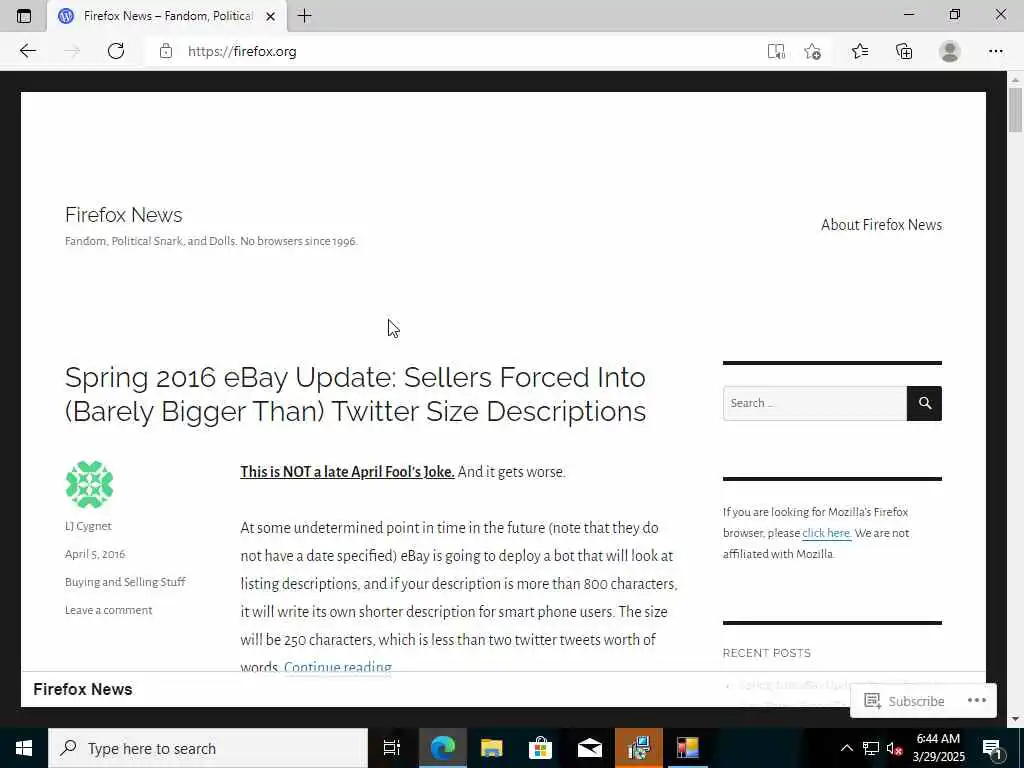Image resolution: width=1024 pixels, height=768 pixels.
Task: Click the user profile avatar icon
Action: [950, 52]
